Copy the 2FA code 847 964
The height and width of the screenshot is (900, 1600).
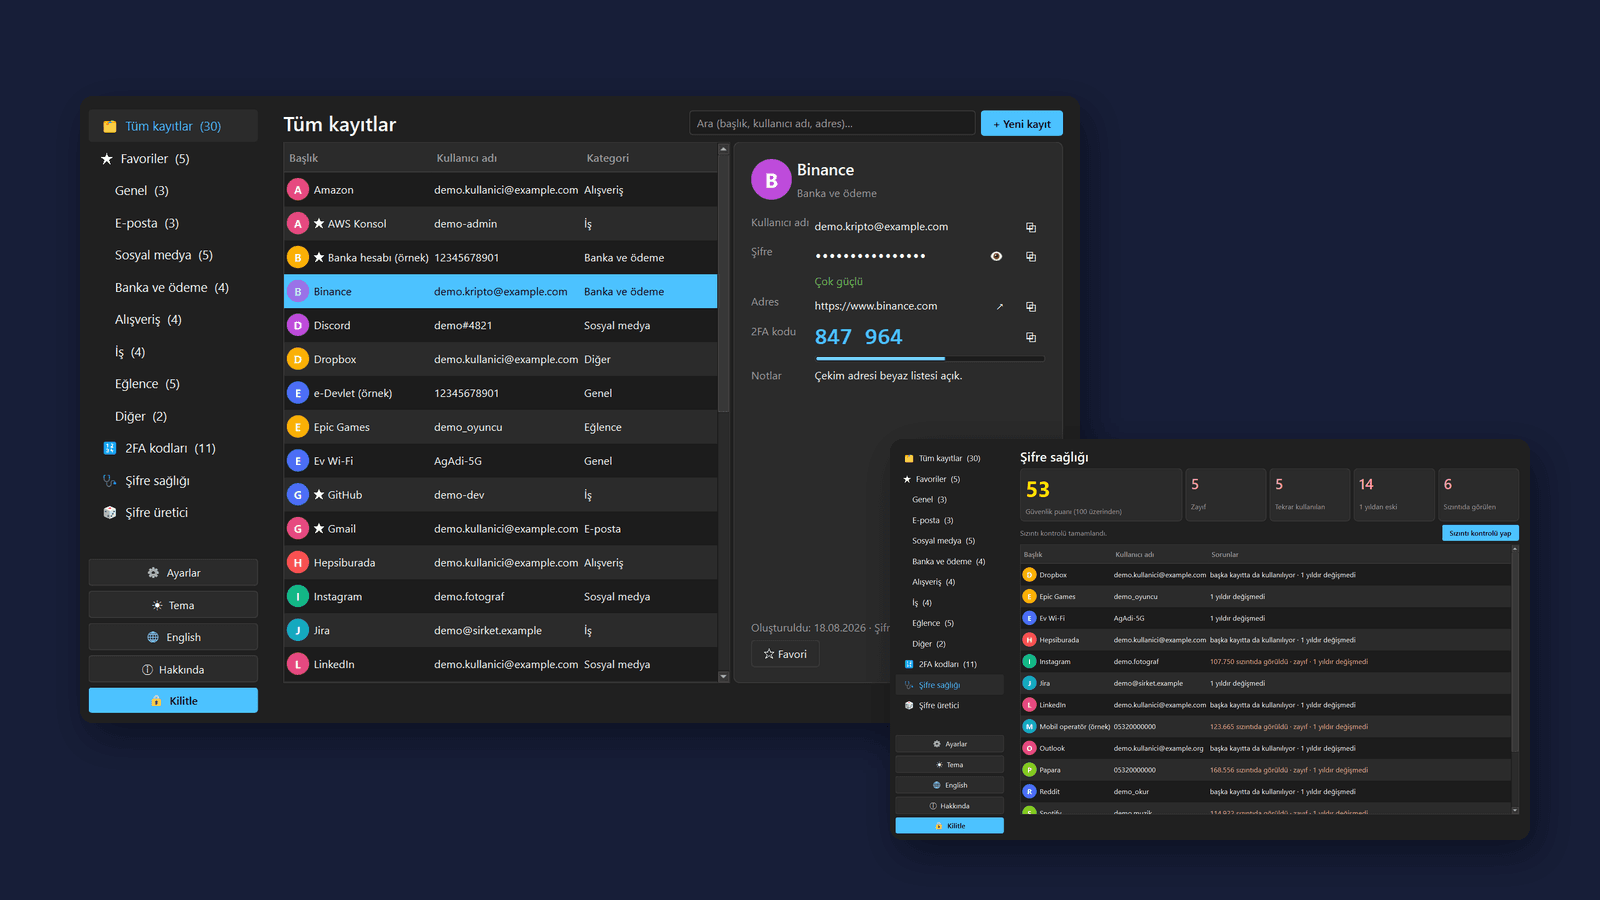tap(1031, 337)
